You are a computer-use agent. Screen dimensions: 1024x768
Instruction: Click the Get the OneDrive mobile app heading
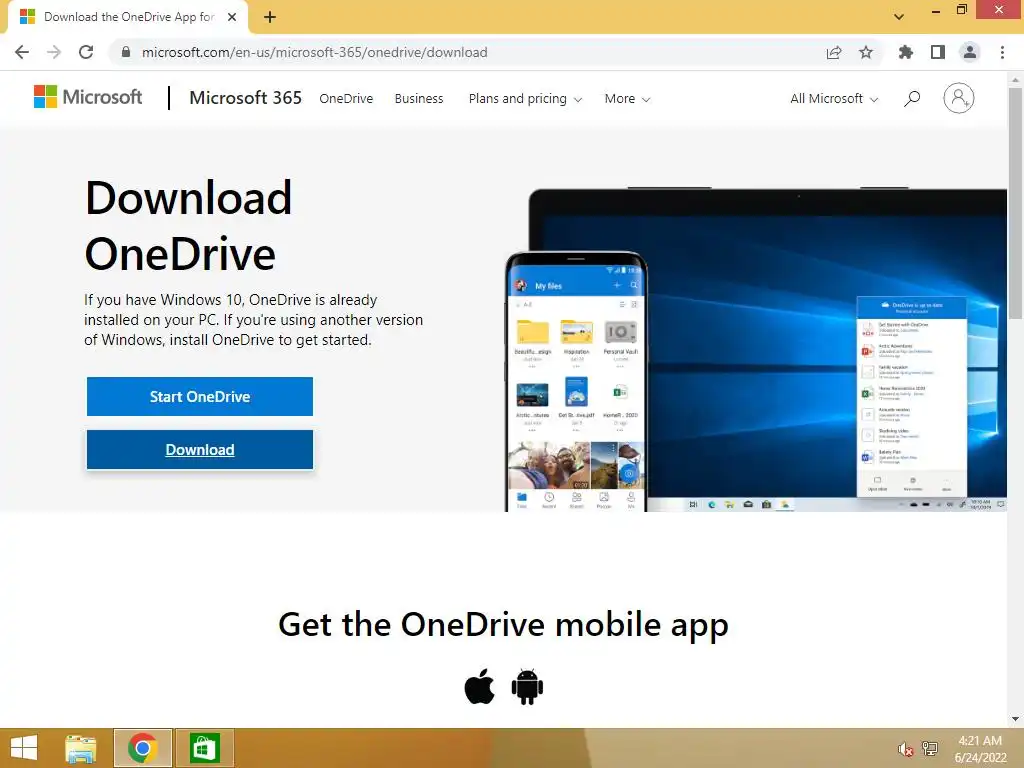point(504,625)
